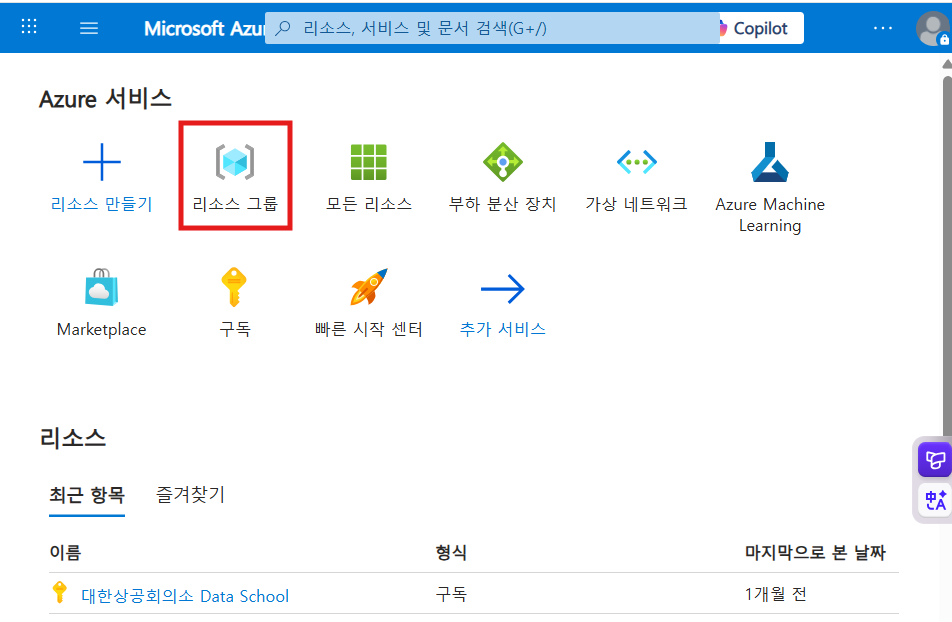Focus the resource and service search box
Viewport: 952px width, 622px height.
(492, 29)
